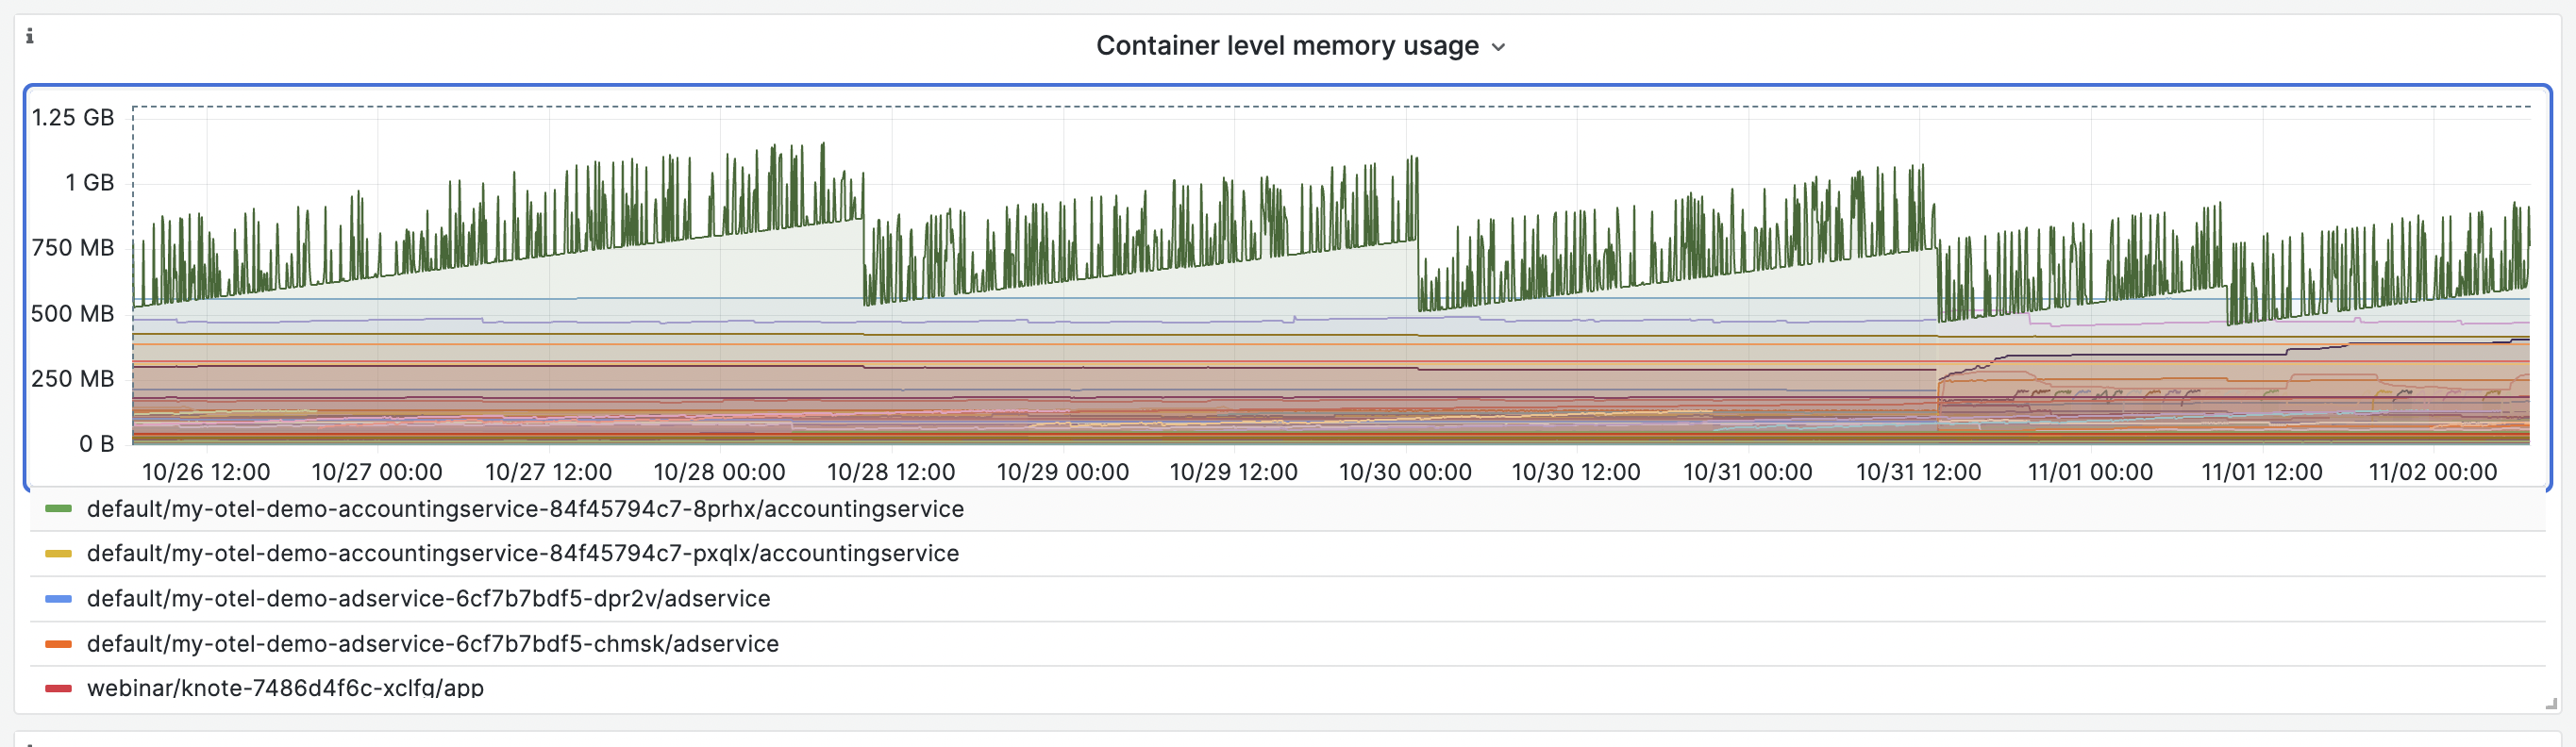Viewport: 2576px width, 747px height.
Task: Click the Container level memory usage title
Action: click(1286, 46)
